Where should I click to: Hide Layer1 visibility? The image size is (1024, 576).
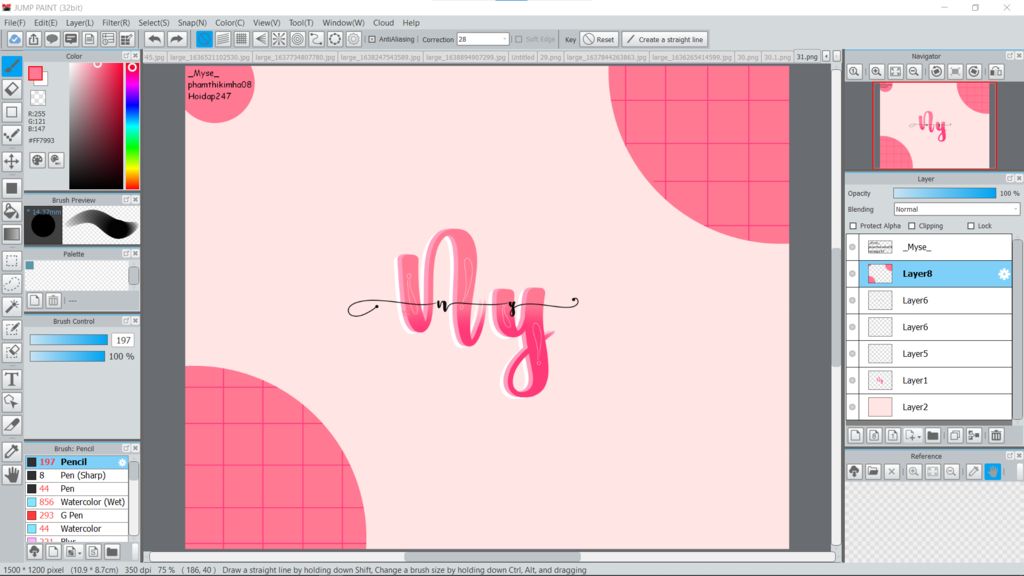point(852,380)
